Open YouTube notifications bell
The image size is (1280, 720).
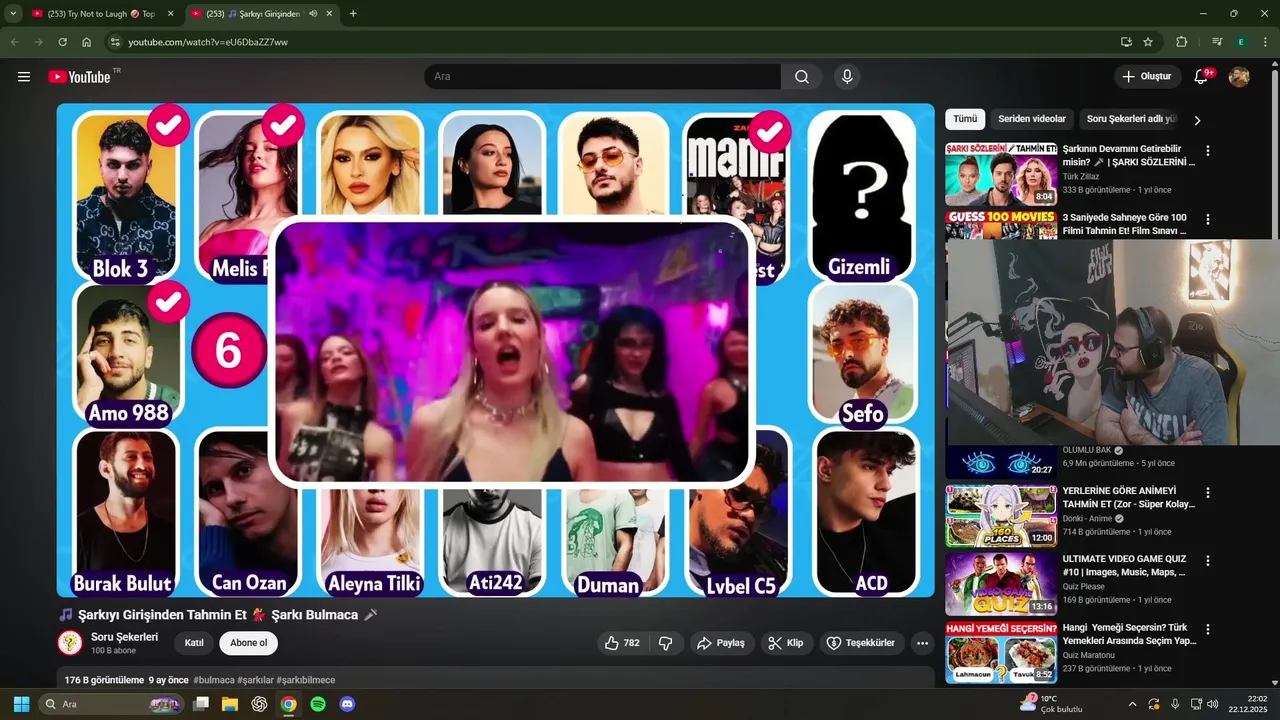coord(1202,77)
